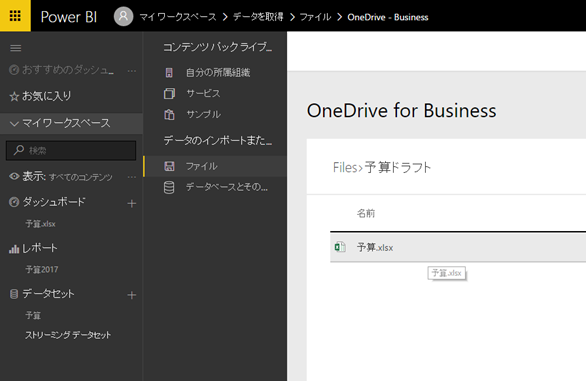Click the Power BI logo text
Viewport: 586px width, 381px height.
click(x=69, y=17)
